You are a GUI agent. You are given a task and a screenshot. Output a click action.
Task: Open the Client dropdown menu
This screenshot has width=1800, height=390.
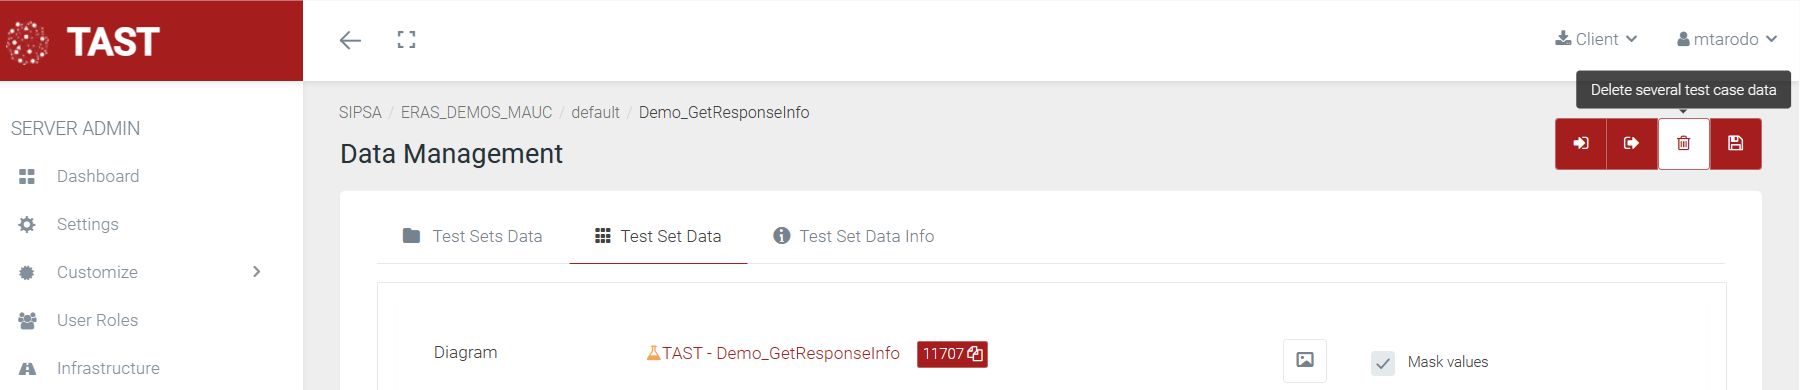pos(1596,39)
